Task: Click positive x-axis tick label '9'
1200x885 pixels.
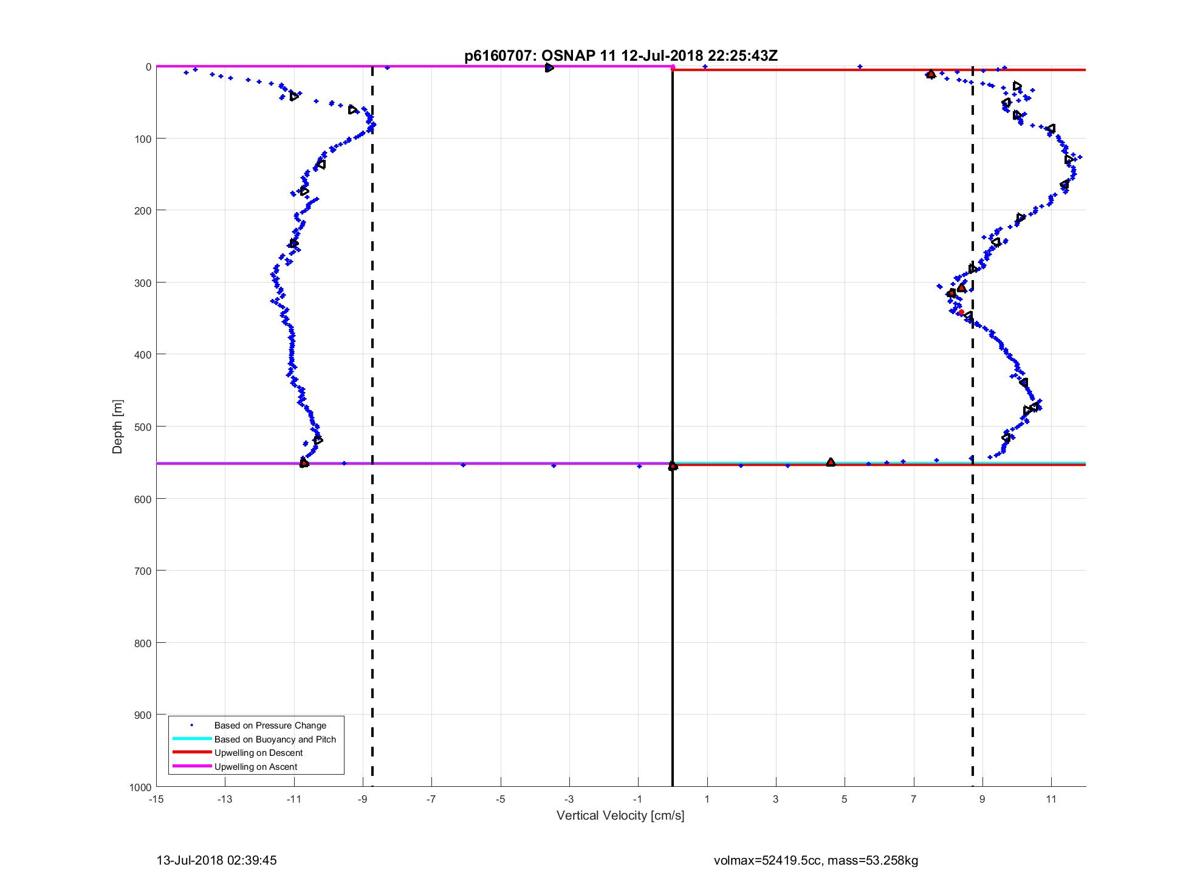Action: (982, 800)
